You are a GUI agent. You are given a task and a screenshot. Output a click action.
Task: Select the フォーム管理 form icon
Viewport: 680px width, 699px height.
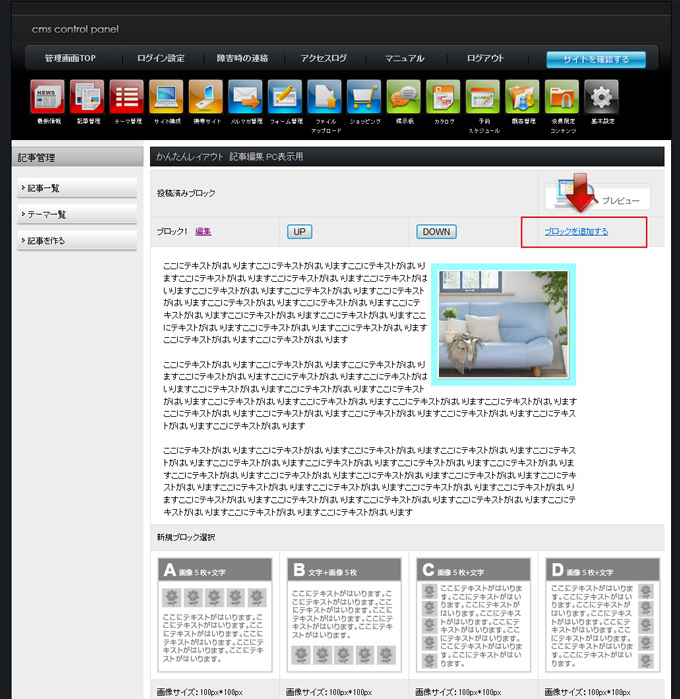click(285, 98)
